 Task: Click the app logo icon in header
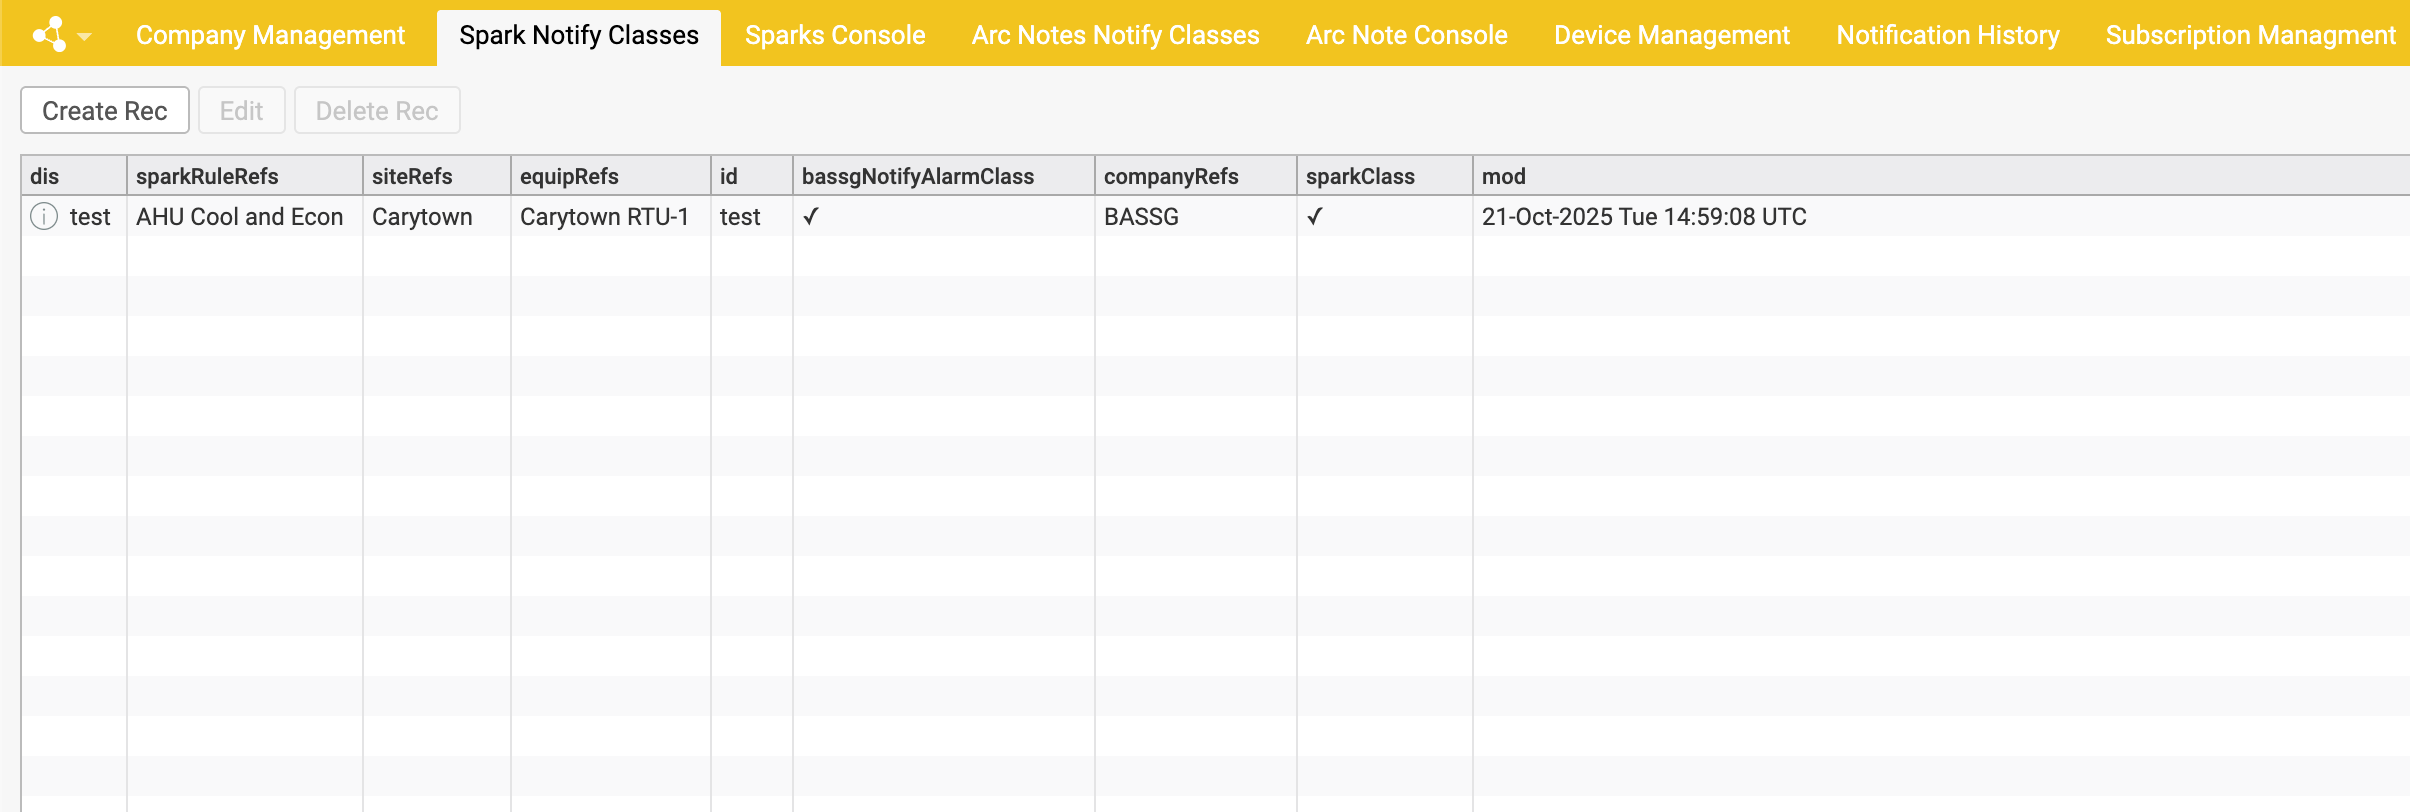(48, 35)
